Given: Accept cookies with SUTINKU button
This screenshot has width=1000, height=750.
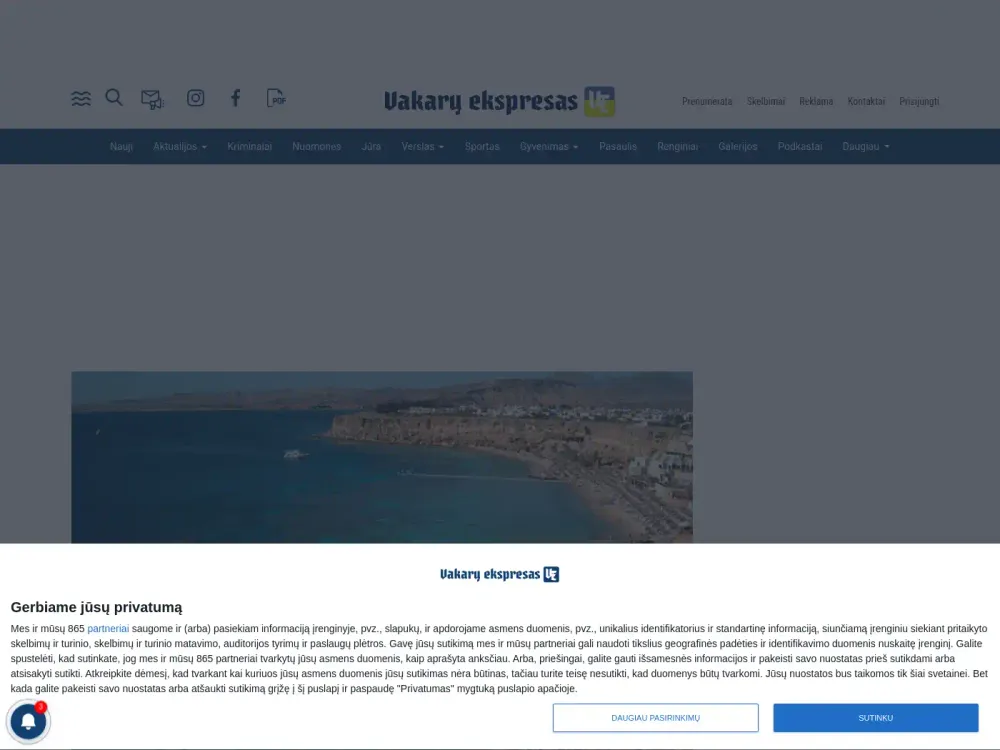Looking at the screenshot, I should 875,717.
